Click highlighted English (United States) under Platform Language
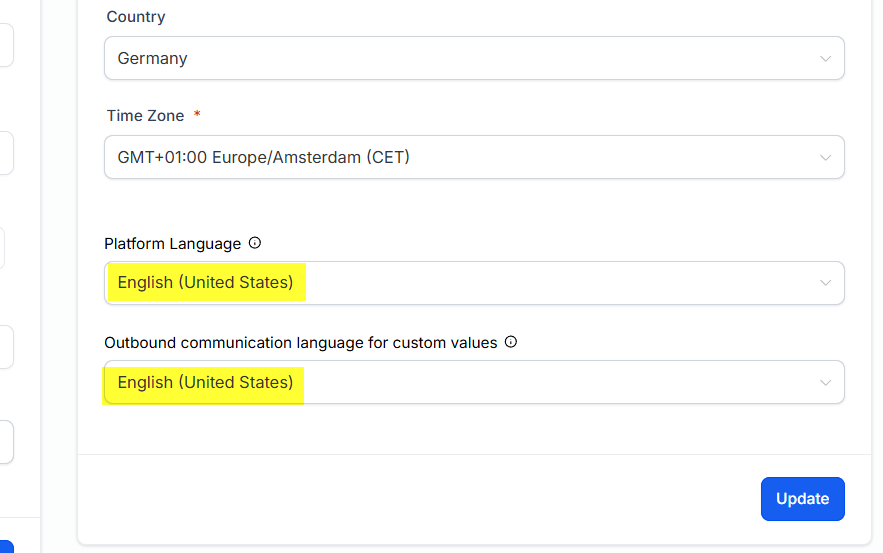Screen dimensions: 883x553 coord(205,283)
